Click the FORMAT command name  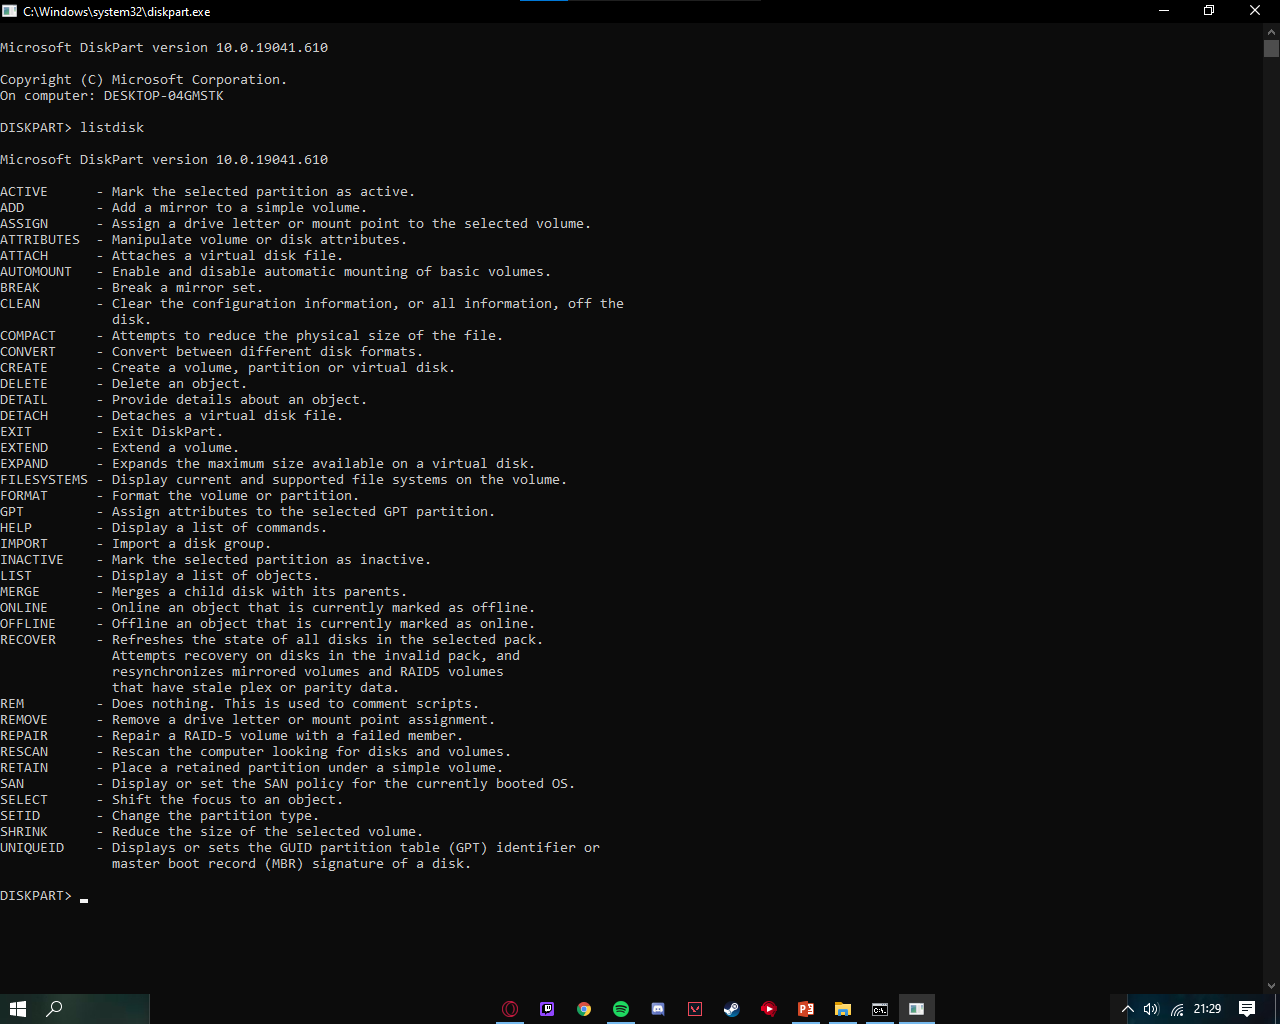[x=24, y=496]
